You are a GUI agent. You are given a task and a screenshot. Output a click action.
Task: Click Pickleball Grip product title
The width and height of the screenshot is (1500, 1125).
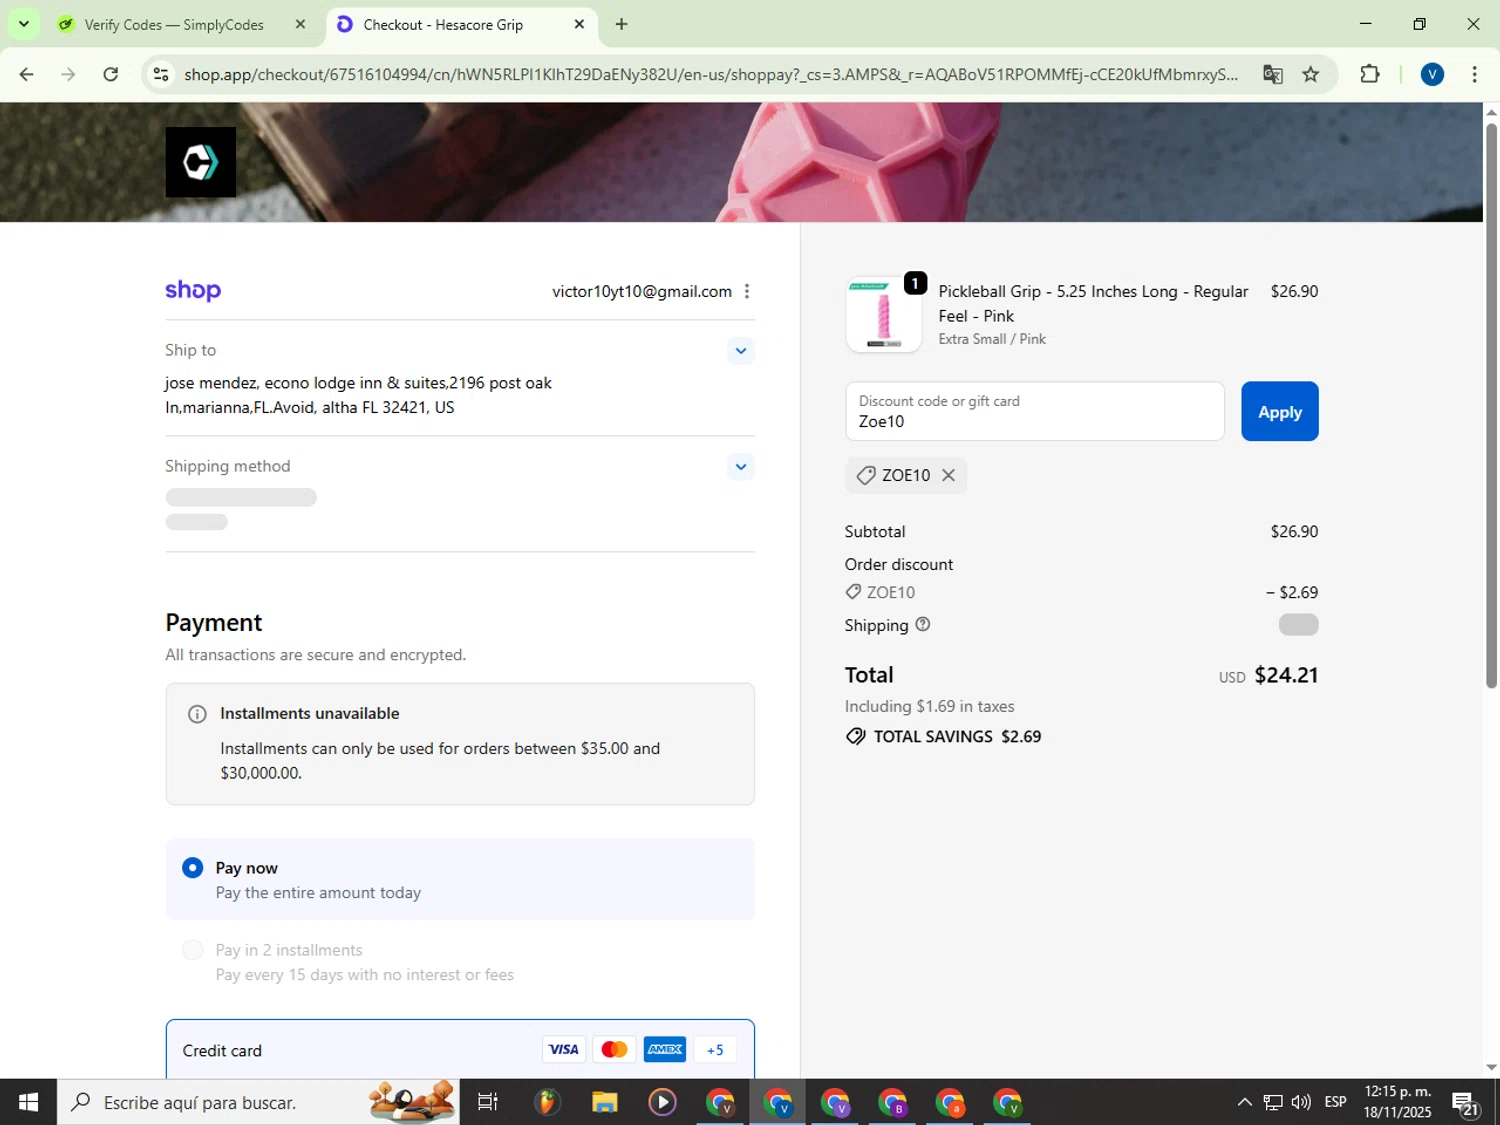point(1093,303)
